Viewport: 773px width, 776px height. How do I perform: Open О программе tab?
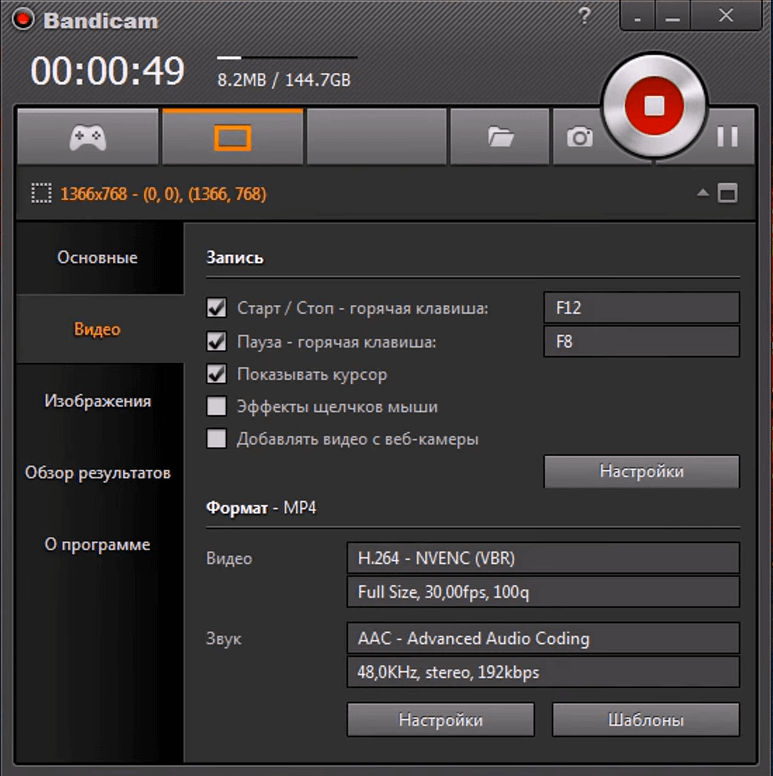click(97, 544)
